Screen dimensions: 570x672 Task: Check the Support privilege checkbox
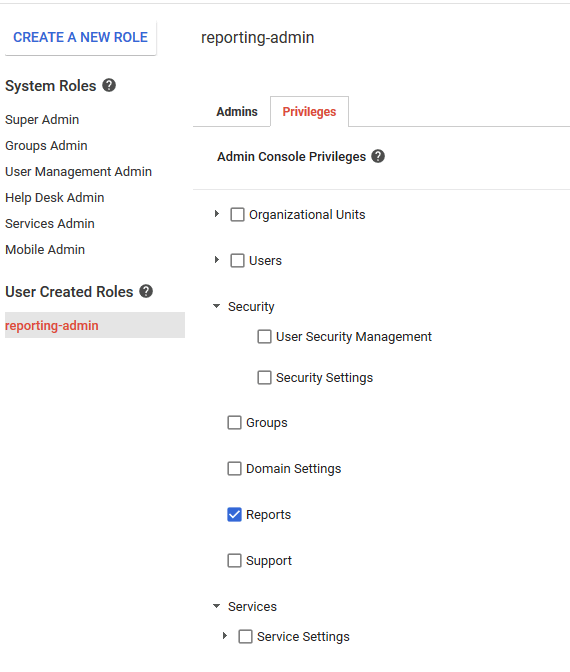click(x=234, y=561)
